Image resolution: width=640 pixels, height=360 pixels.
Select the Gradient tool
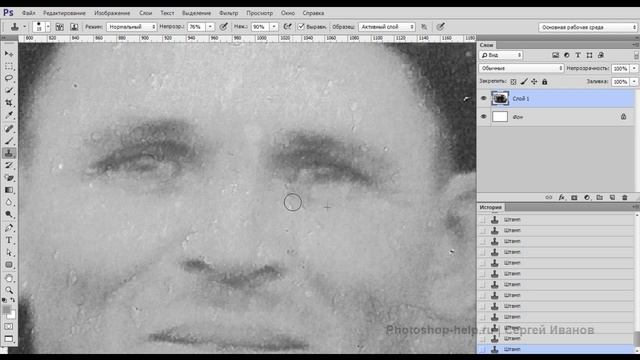[9, 190]
